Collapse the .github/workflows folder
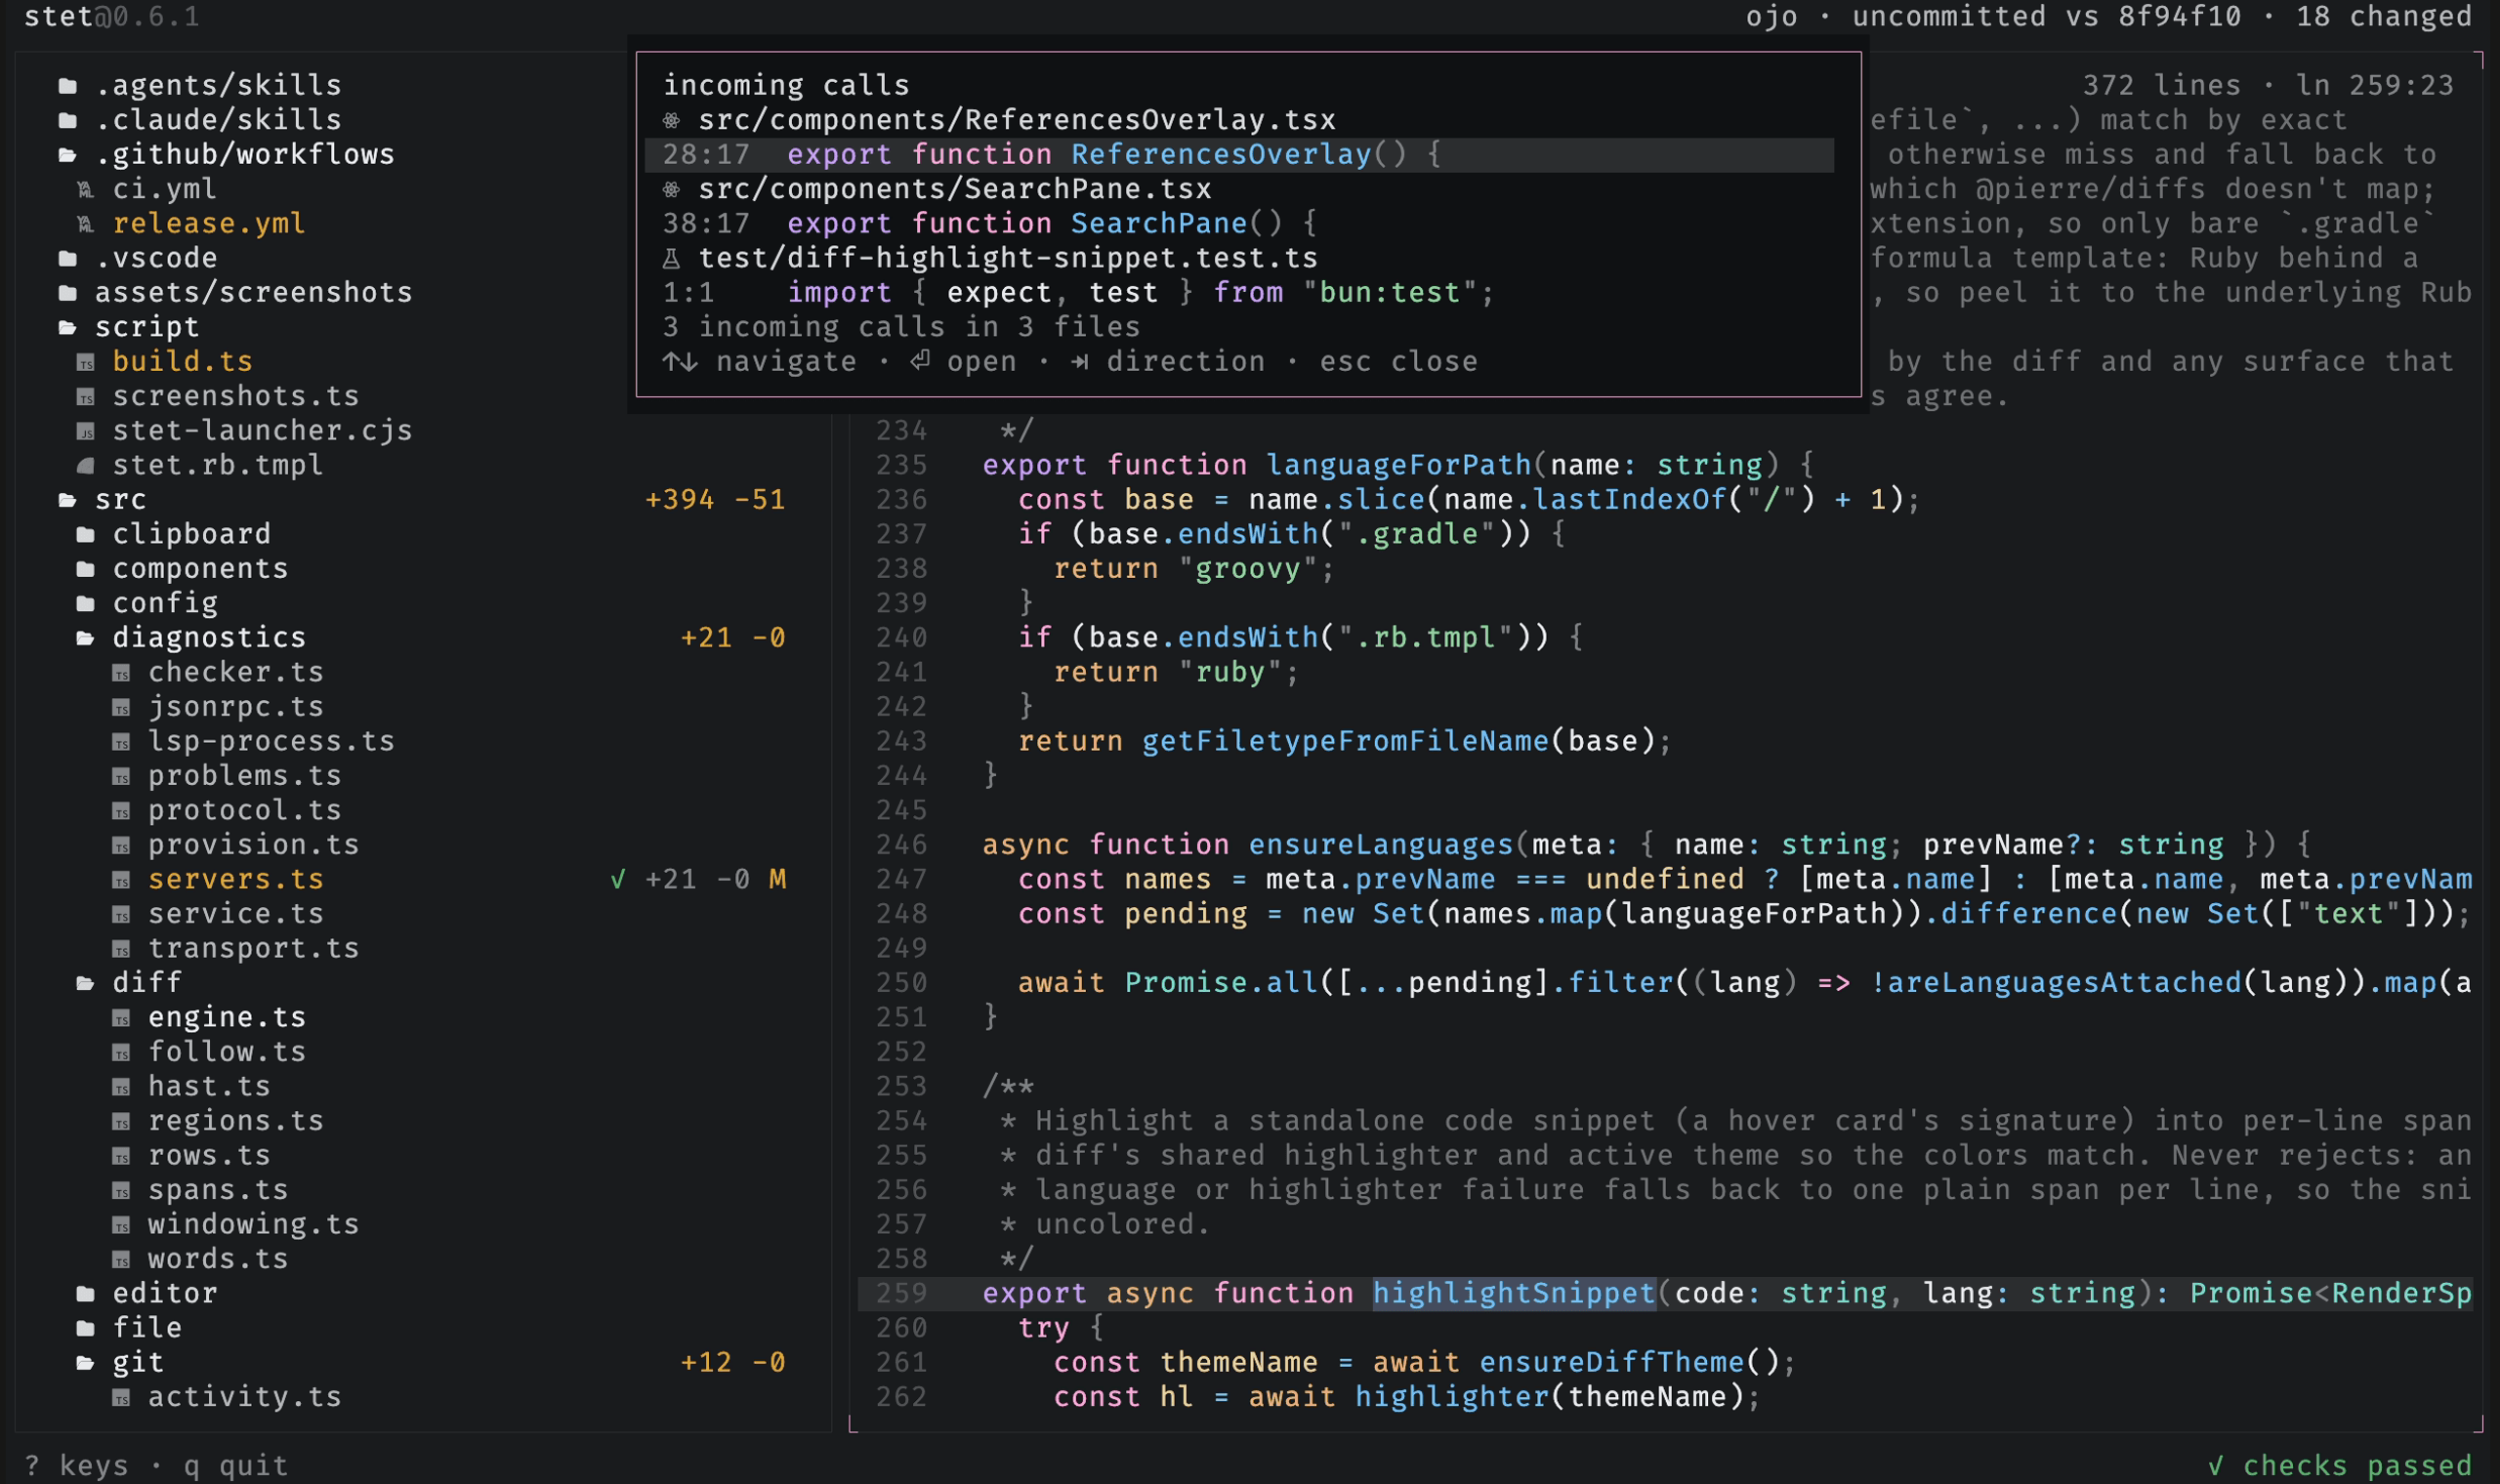Viewport: 2500px width, 1484px height. point(68,155)
